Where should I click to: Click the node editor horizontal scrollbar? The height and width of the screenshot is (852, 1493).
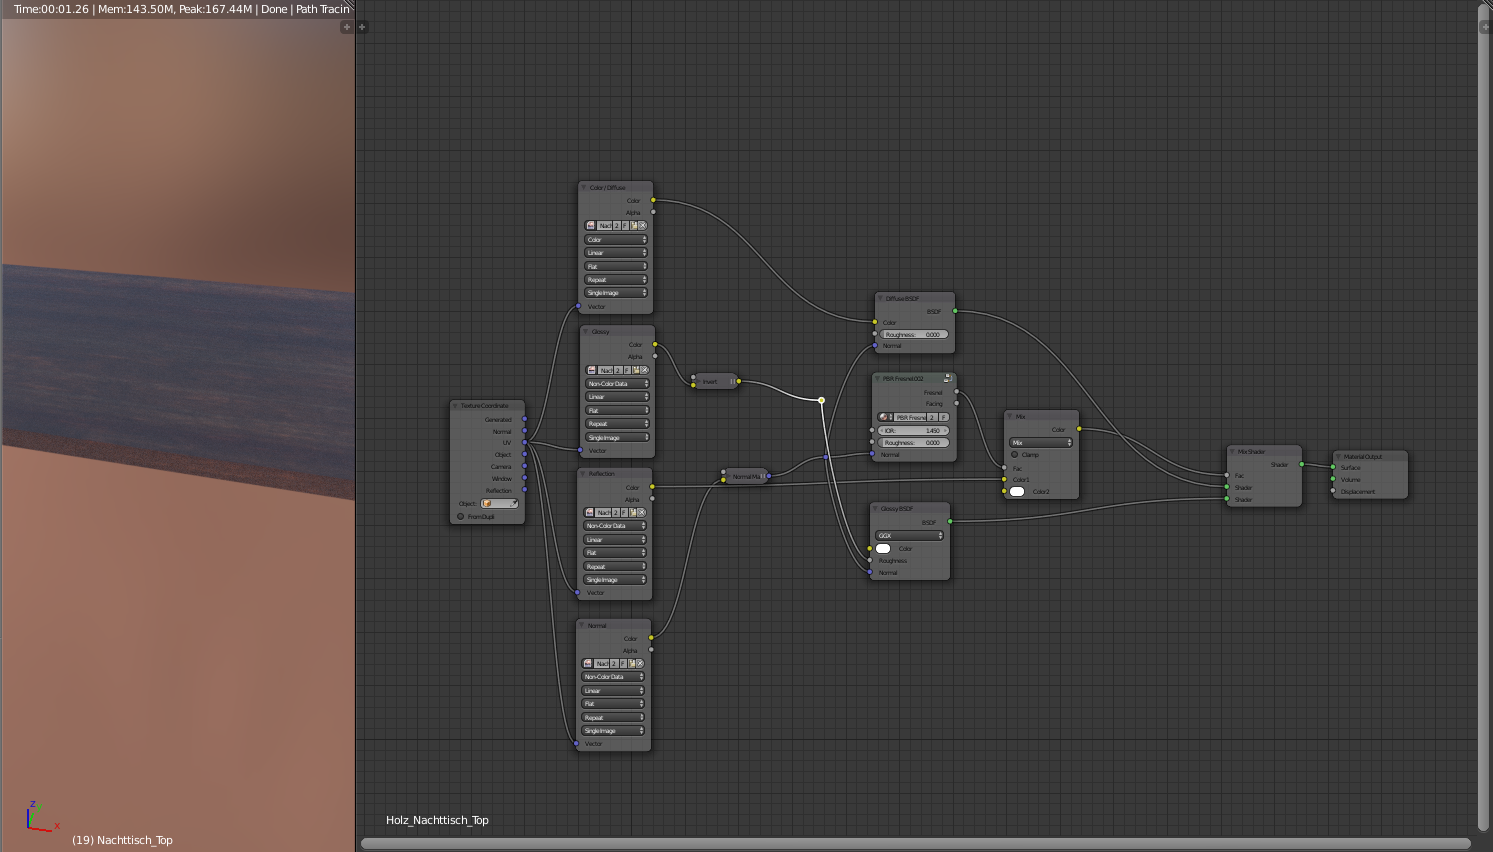point(915,843)
